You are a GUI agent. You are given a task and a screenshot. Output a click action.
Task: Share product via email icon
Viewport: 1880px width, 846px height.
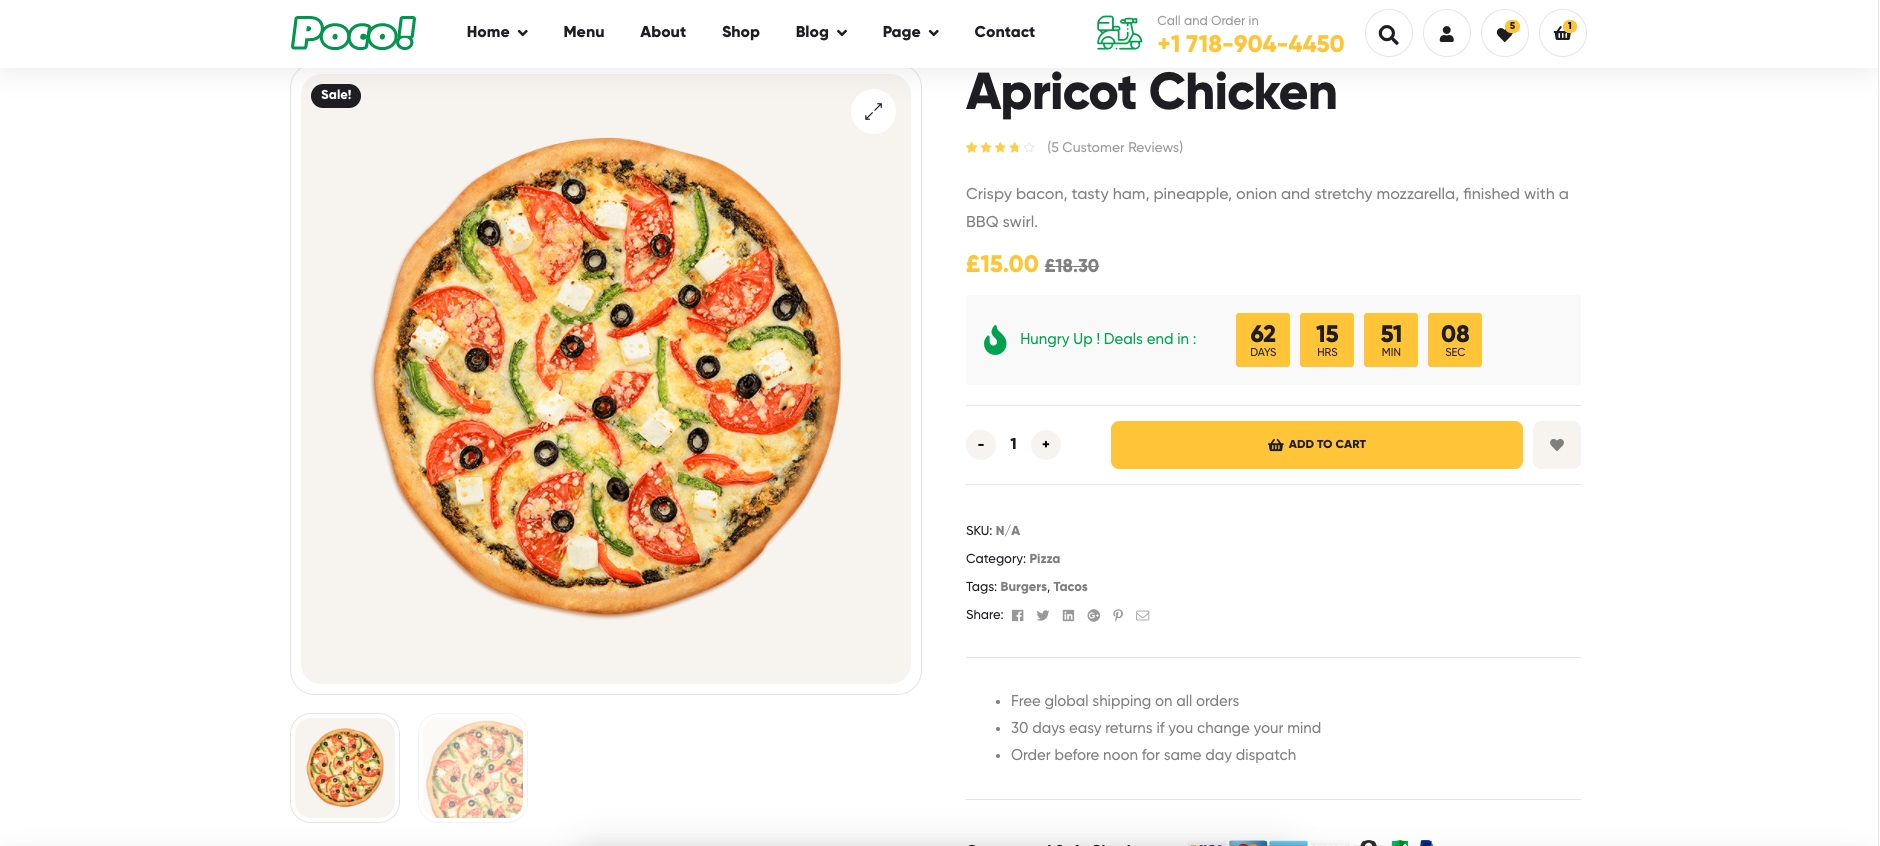(x=1143, y=616)
